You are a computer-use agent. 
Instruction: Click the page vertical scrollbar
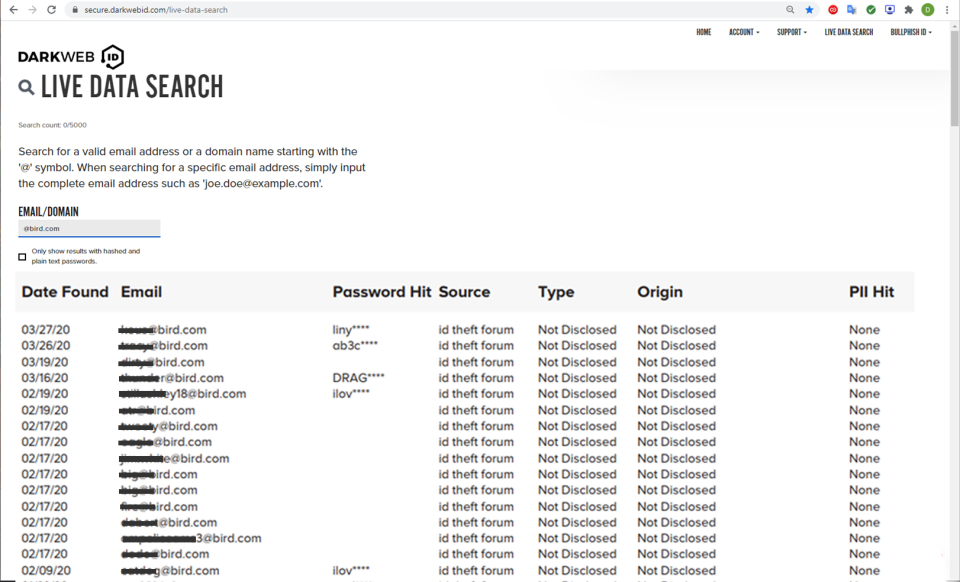[x=954, y=76]
